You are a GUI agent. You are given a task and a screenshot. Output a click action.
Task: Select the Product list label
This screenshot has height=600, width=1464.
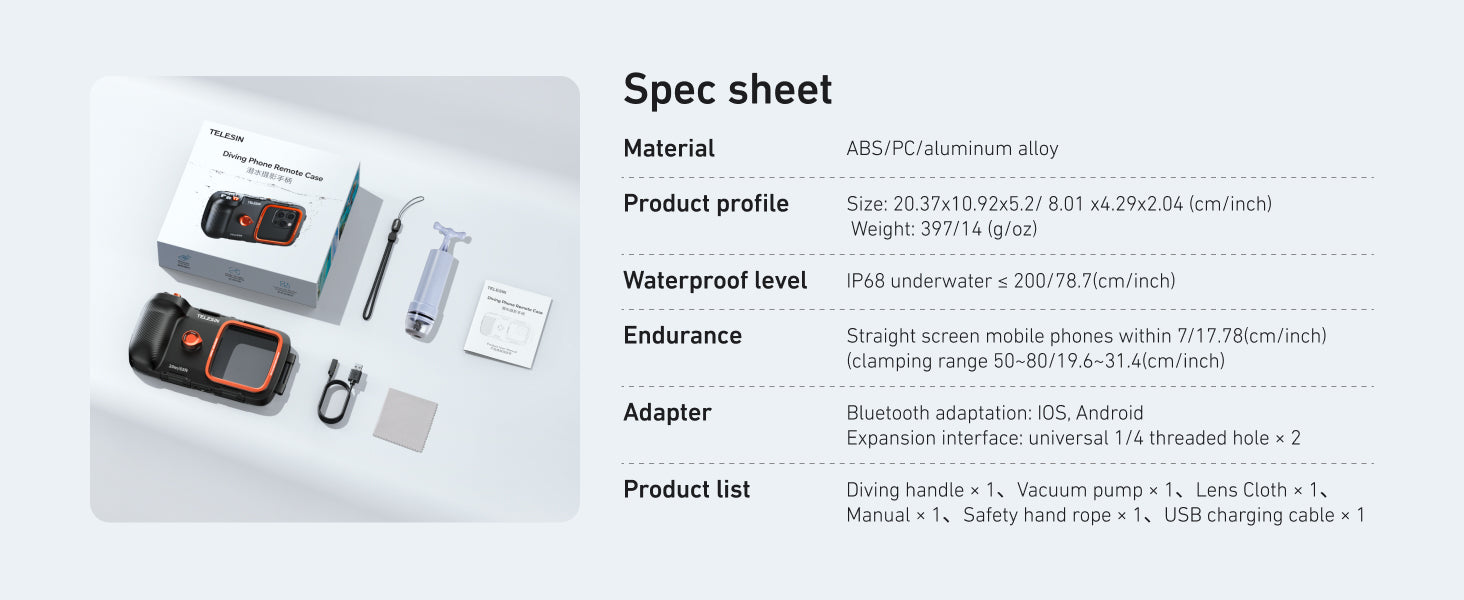686,490
